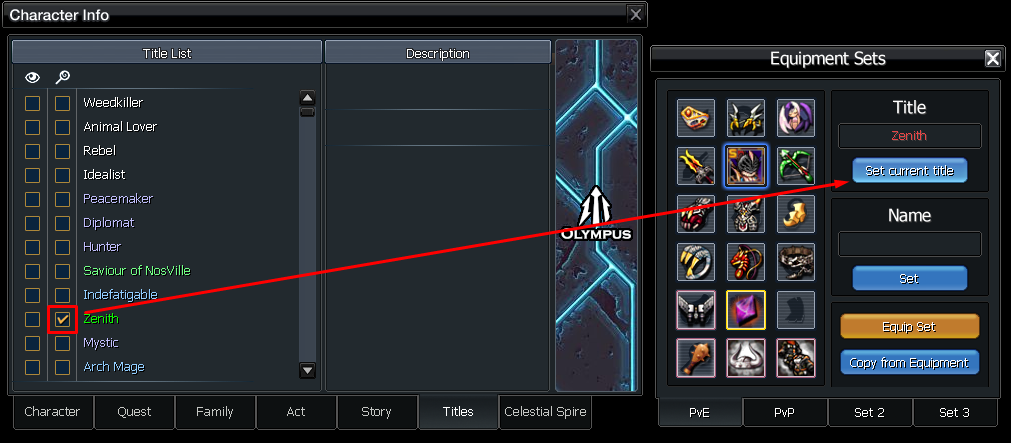This screenshot has height=443, width=1011.
Task: Select the flaming sword weapon icon
Action: [696, 166]
